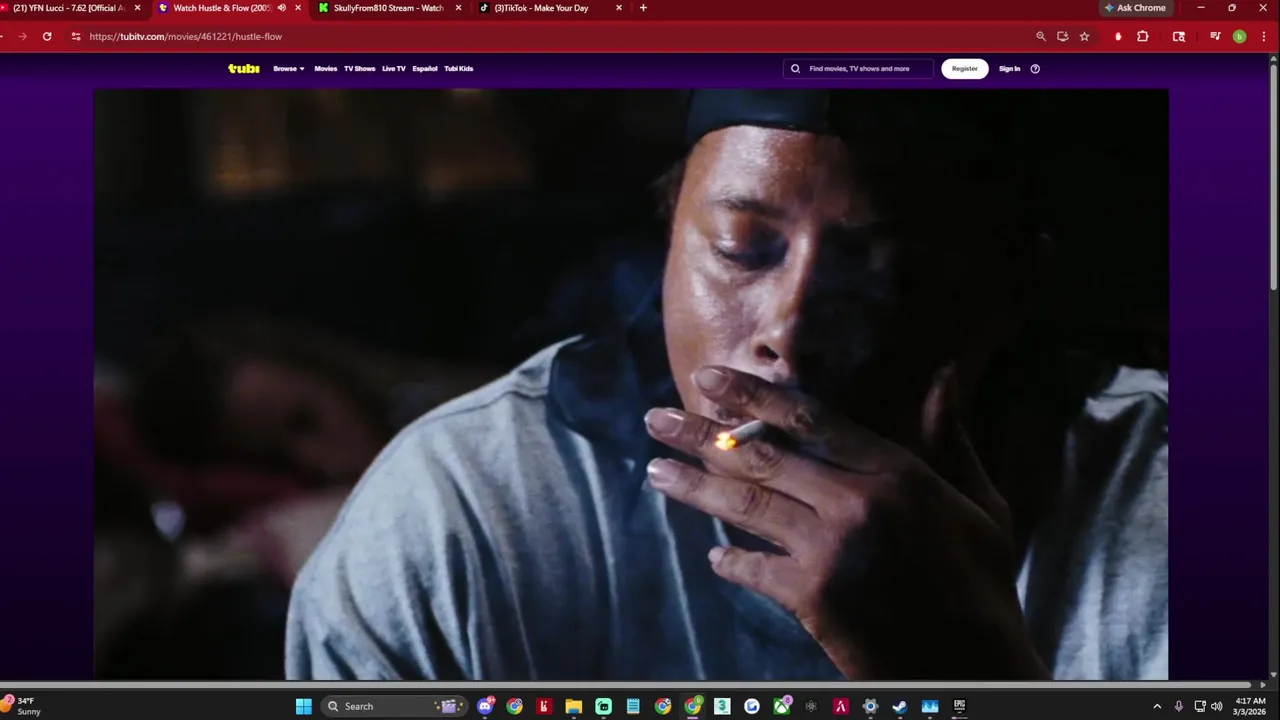Image resolution: width=1280 pixels, height=720 pixels.
Task: Click the Sign In link
Action: [1010, 69]
